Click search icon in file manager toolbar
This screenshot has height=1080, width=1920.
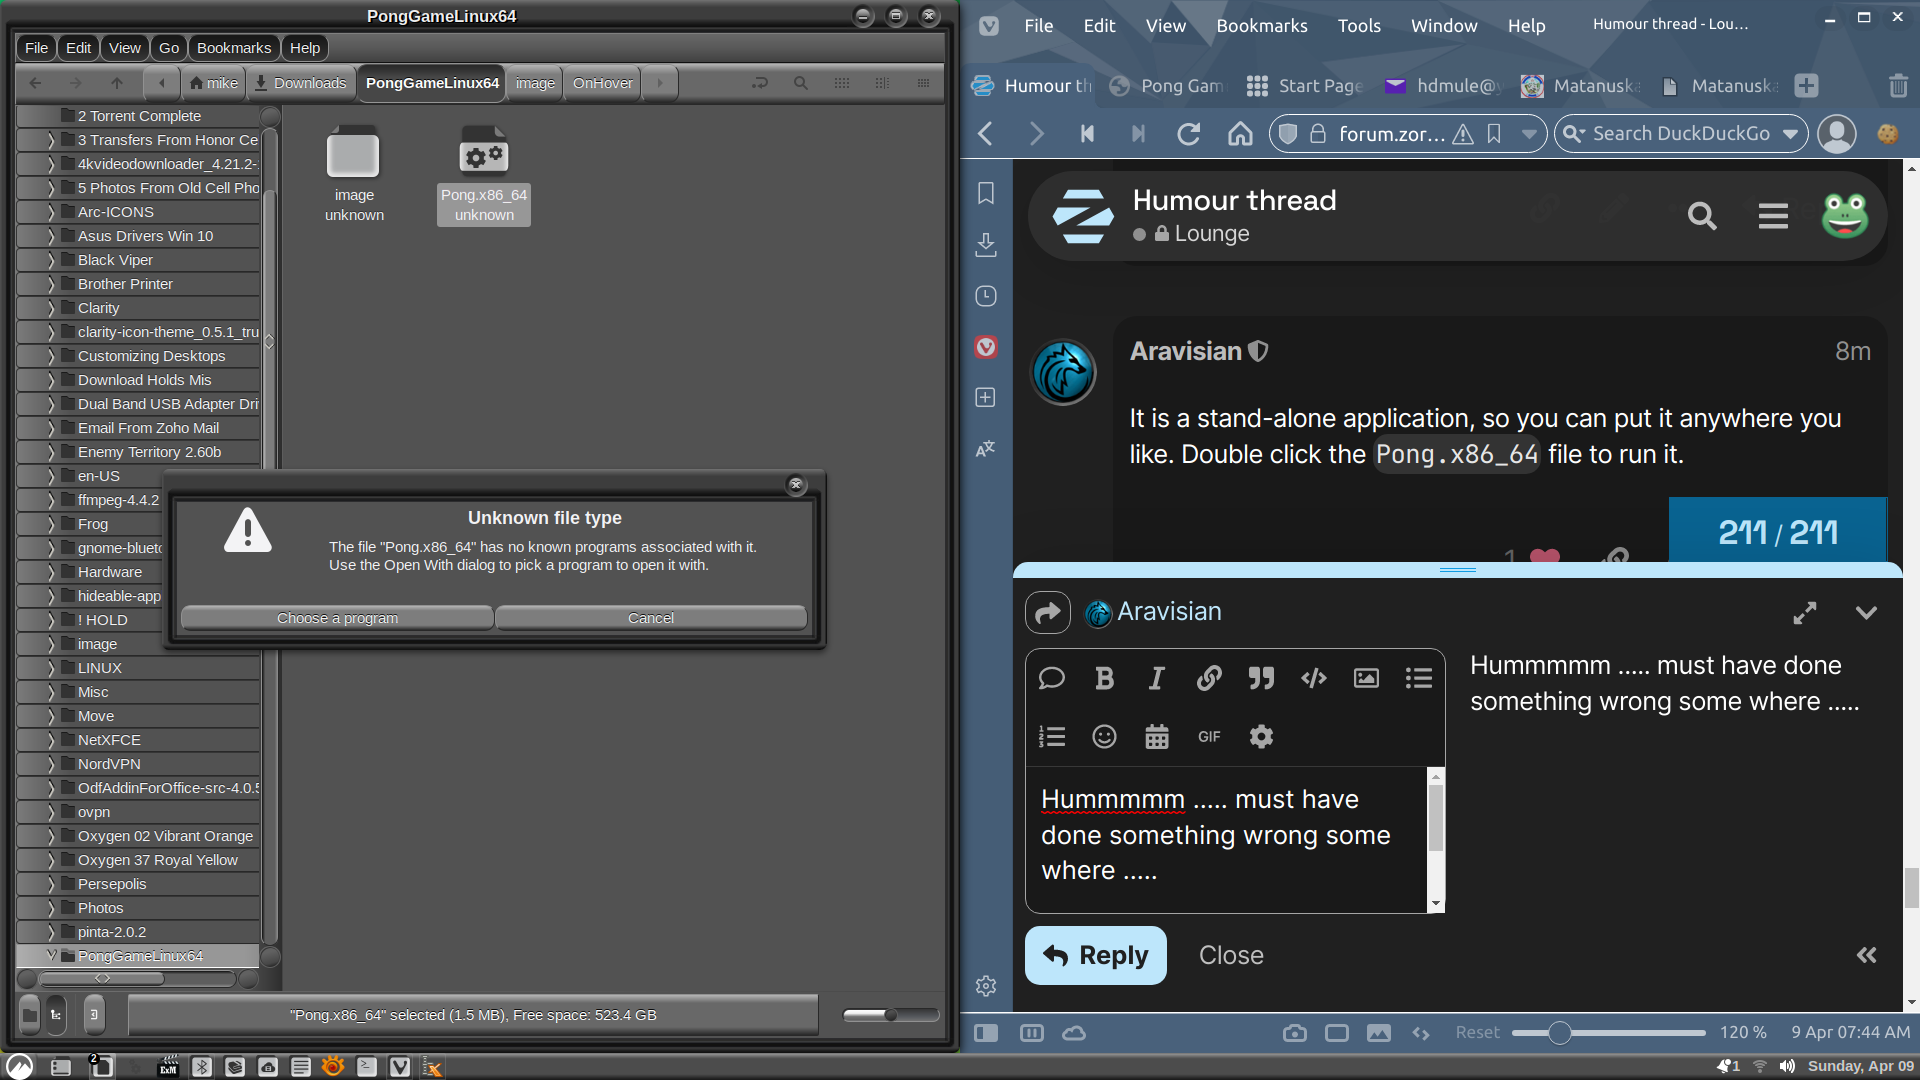coord(801,83)
